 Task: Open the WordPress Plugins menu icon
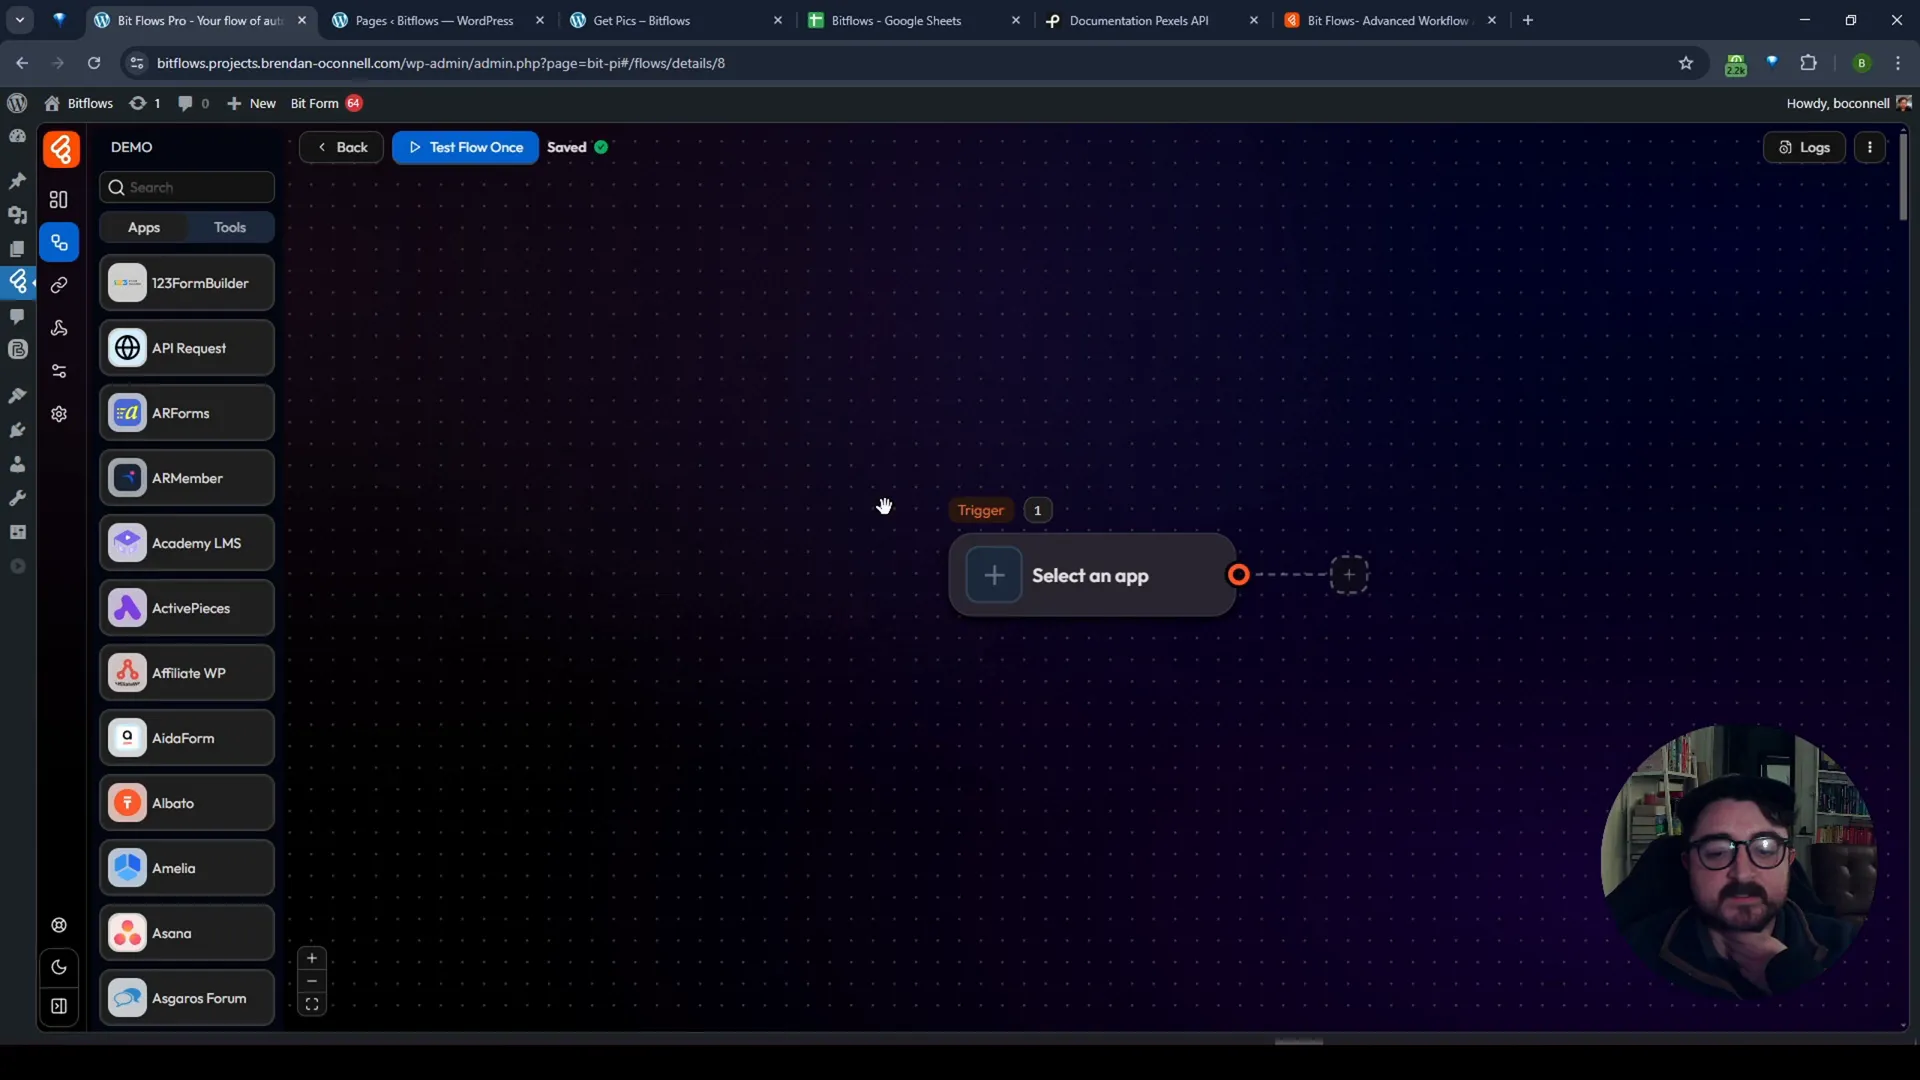(x=17, y=430)
